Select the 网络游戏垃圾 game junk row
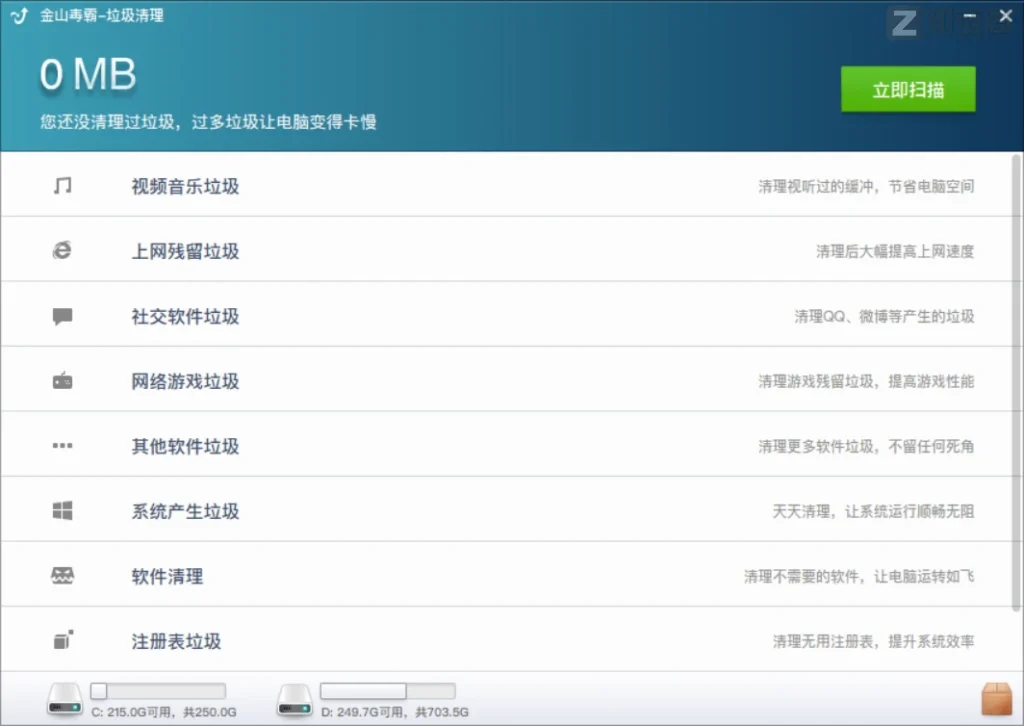Image resolution: width=1024 pixels, height=726 pixels. click(184, 380)
